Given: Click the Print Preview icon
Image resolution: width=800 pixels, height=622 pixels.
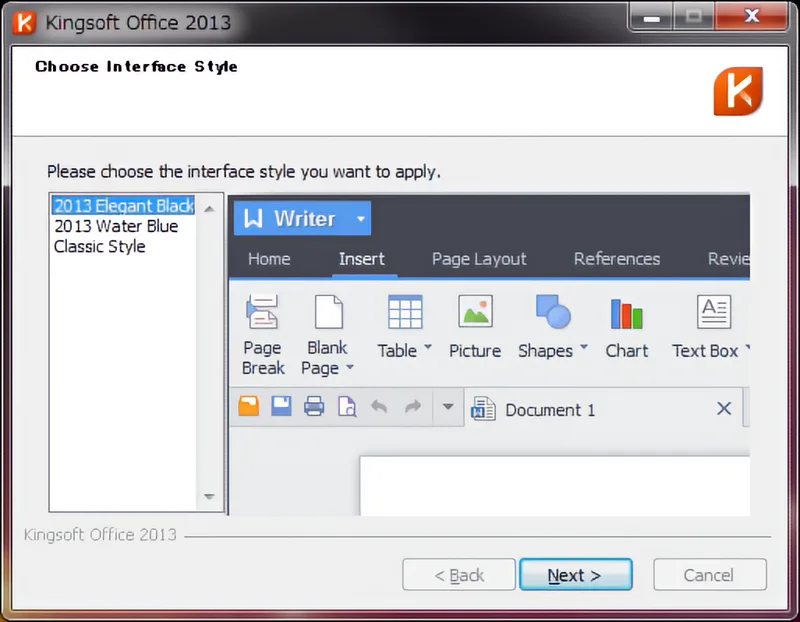Looking at the screenshot, I should coord(347,407).
